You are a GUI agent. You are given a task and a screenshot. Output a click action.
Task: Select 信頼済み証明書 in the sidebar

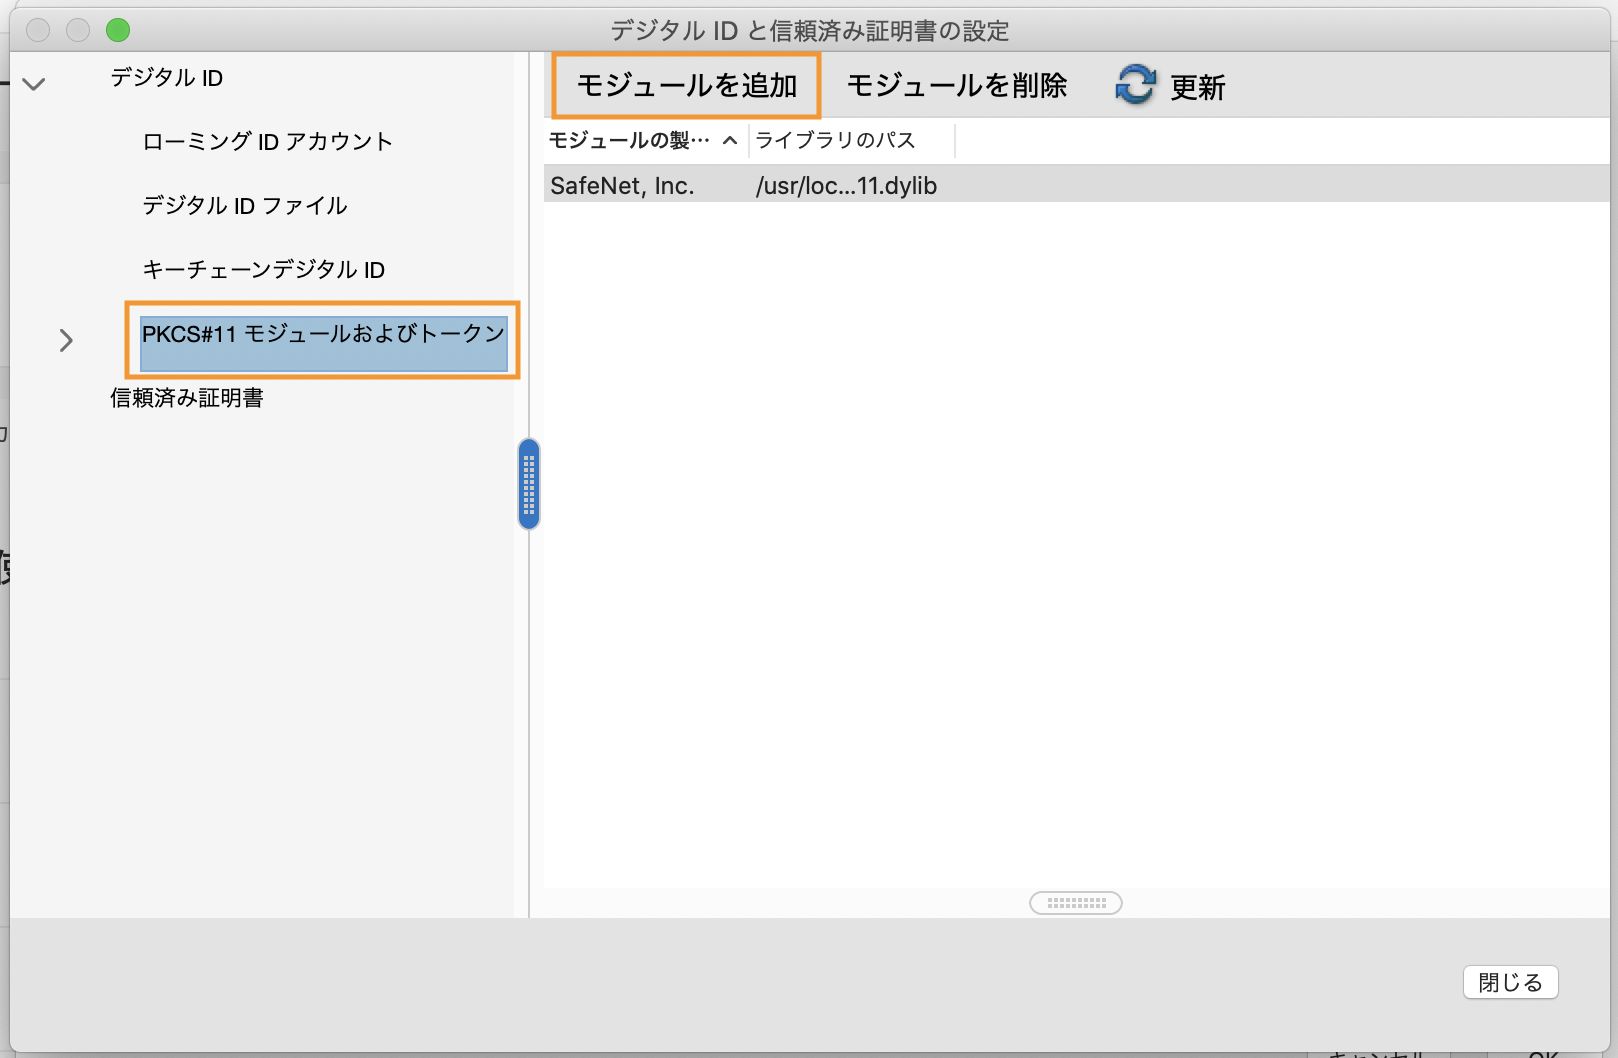pyautogui.click(x=187, y=397)
